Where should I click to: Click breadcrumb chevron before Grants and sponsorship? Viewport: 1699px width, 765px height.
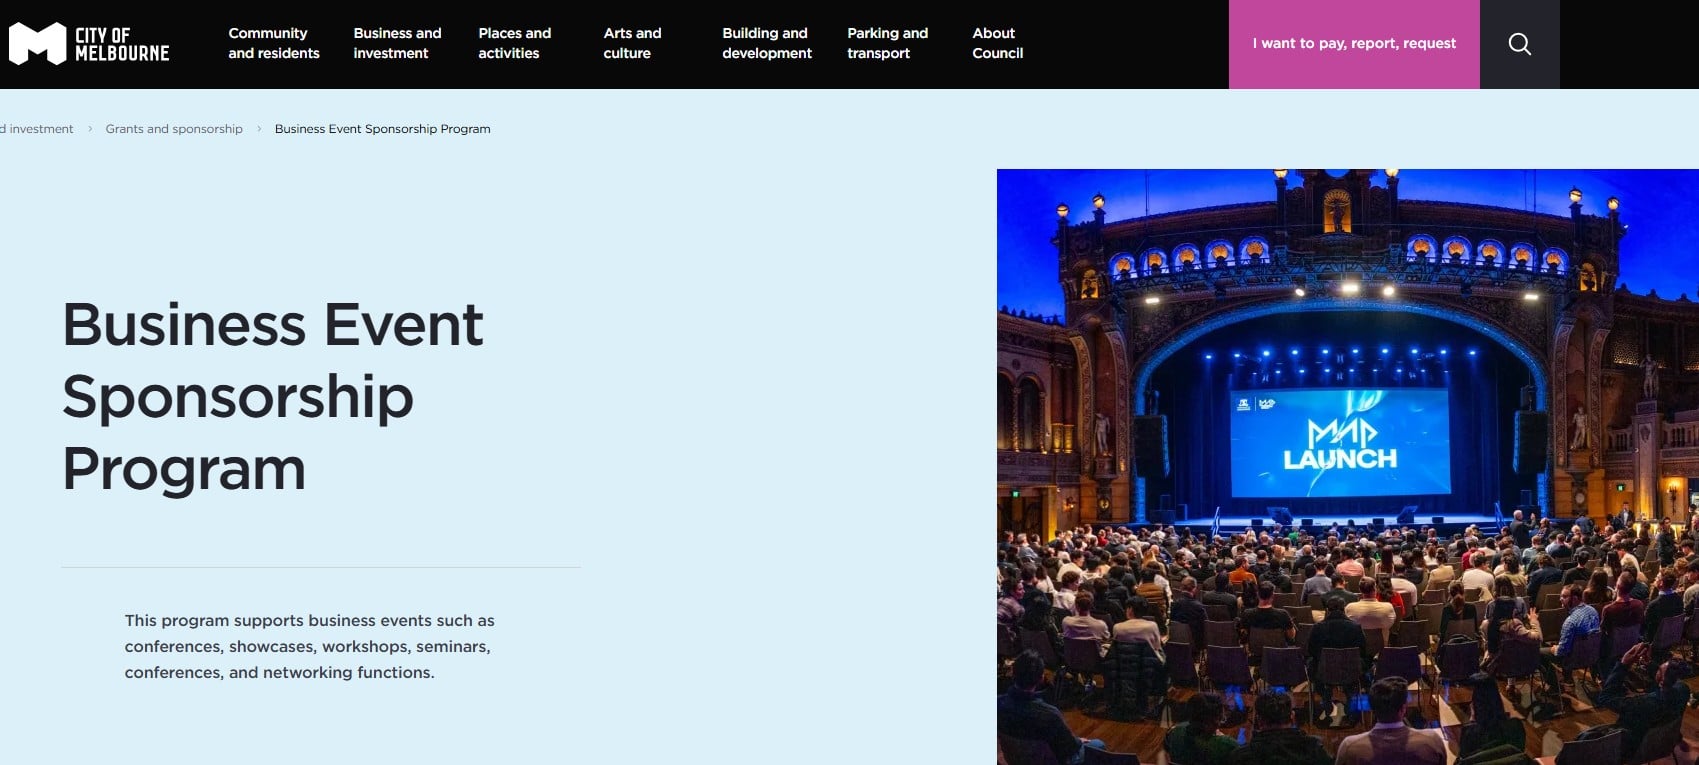[x=90, y=129]
